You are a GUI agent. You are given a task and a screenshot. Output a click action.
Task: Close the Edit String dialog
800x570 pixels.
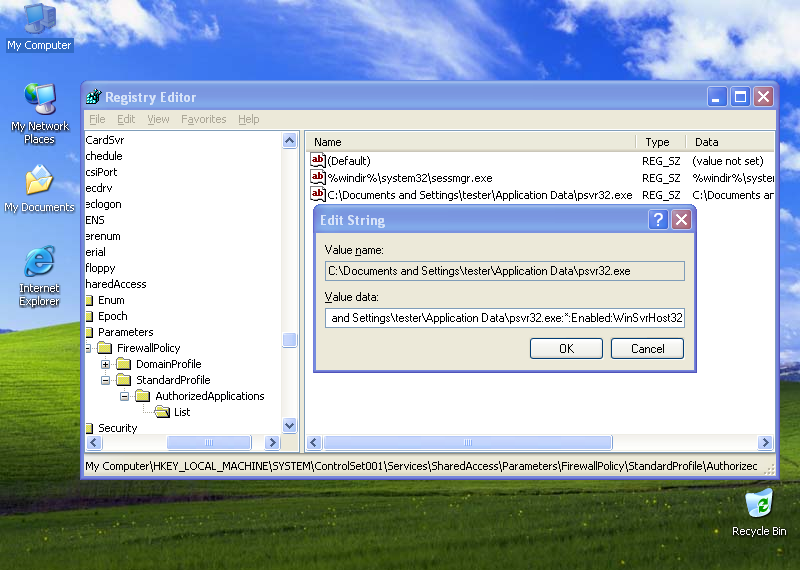point(681,220)
